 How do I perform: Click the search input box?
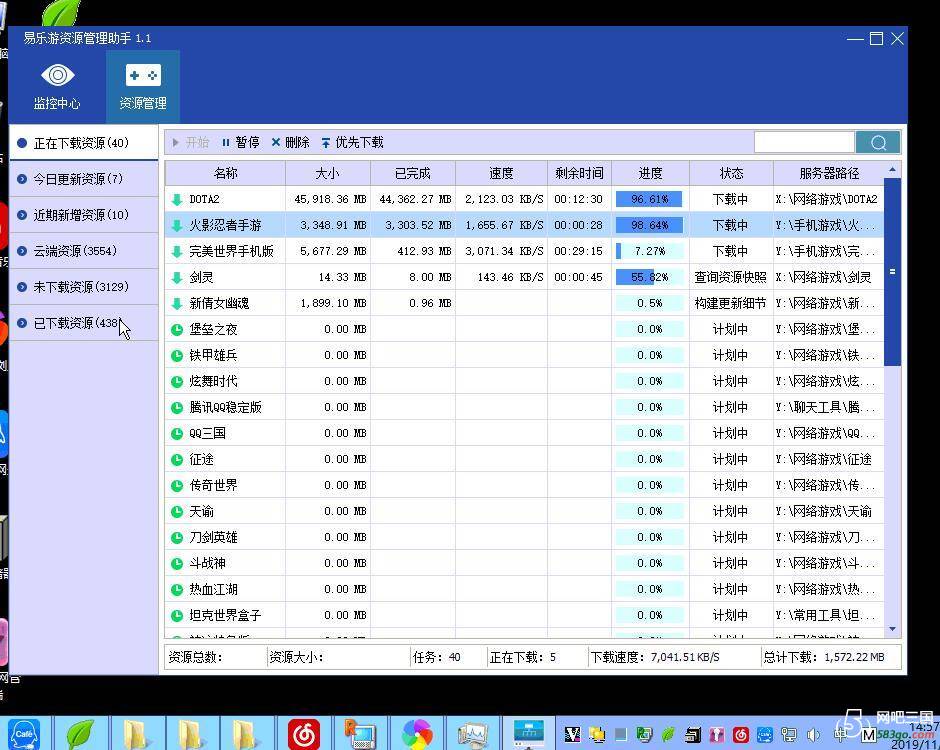click(804, 143)
